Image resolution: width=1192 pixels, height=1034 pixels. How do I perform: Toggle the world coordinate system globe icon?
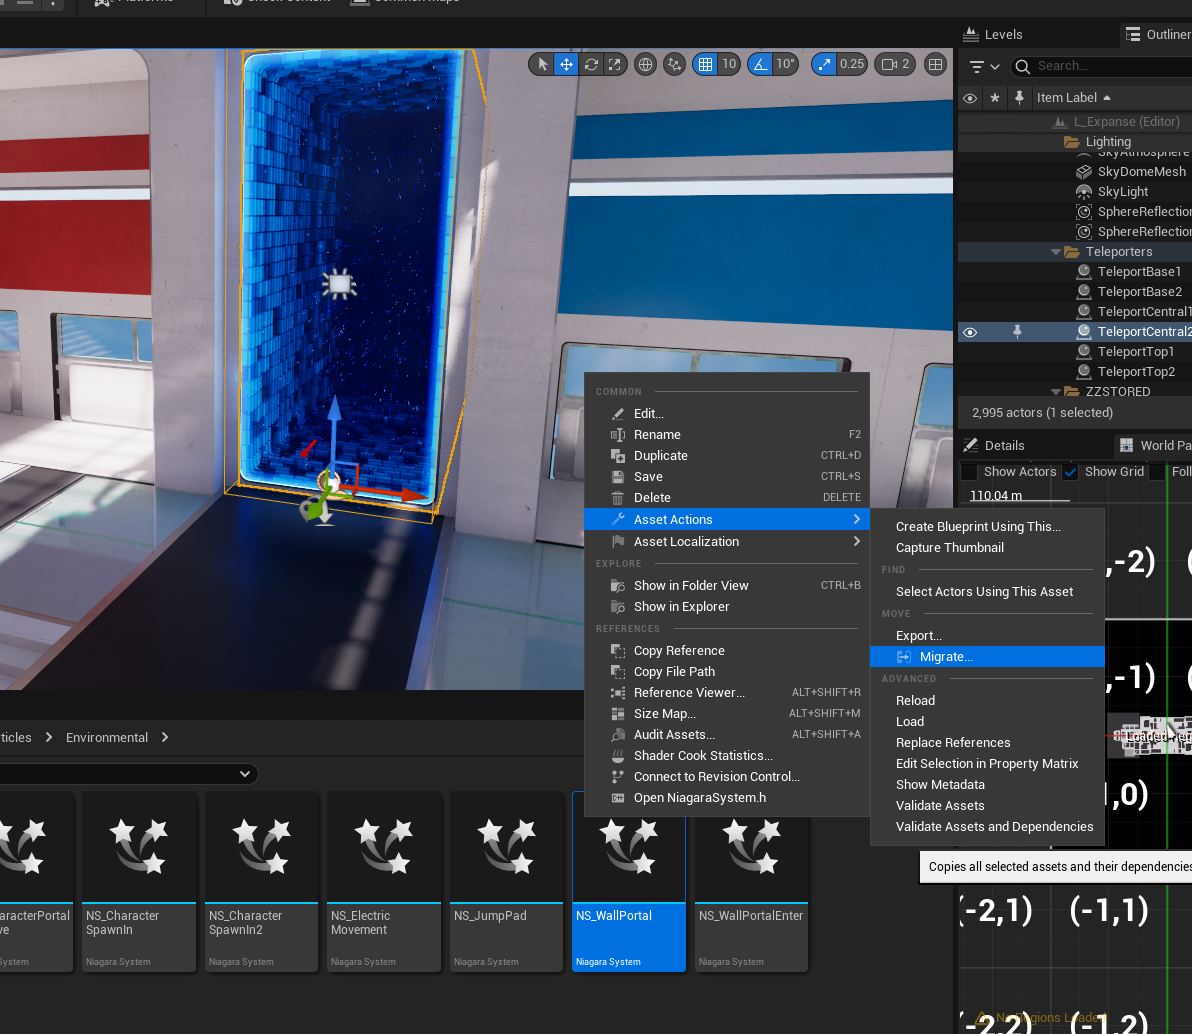point(646,64)
